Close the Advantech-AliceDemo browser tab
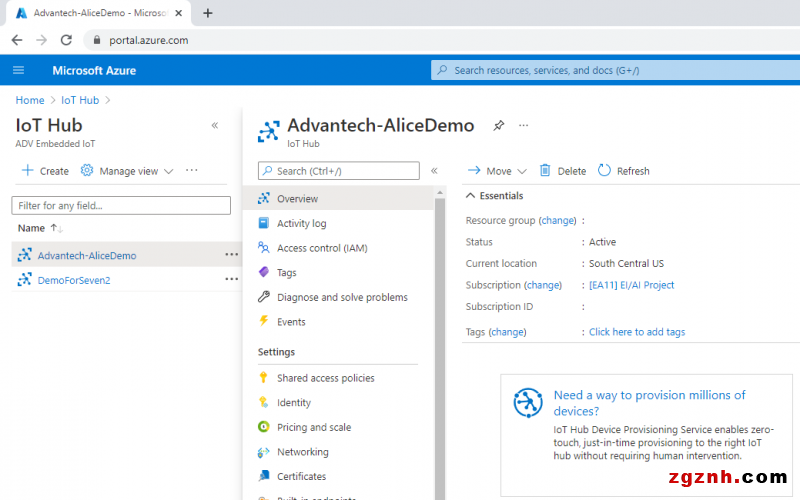800x500 pixels. point(179,13)
